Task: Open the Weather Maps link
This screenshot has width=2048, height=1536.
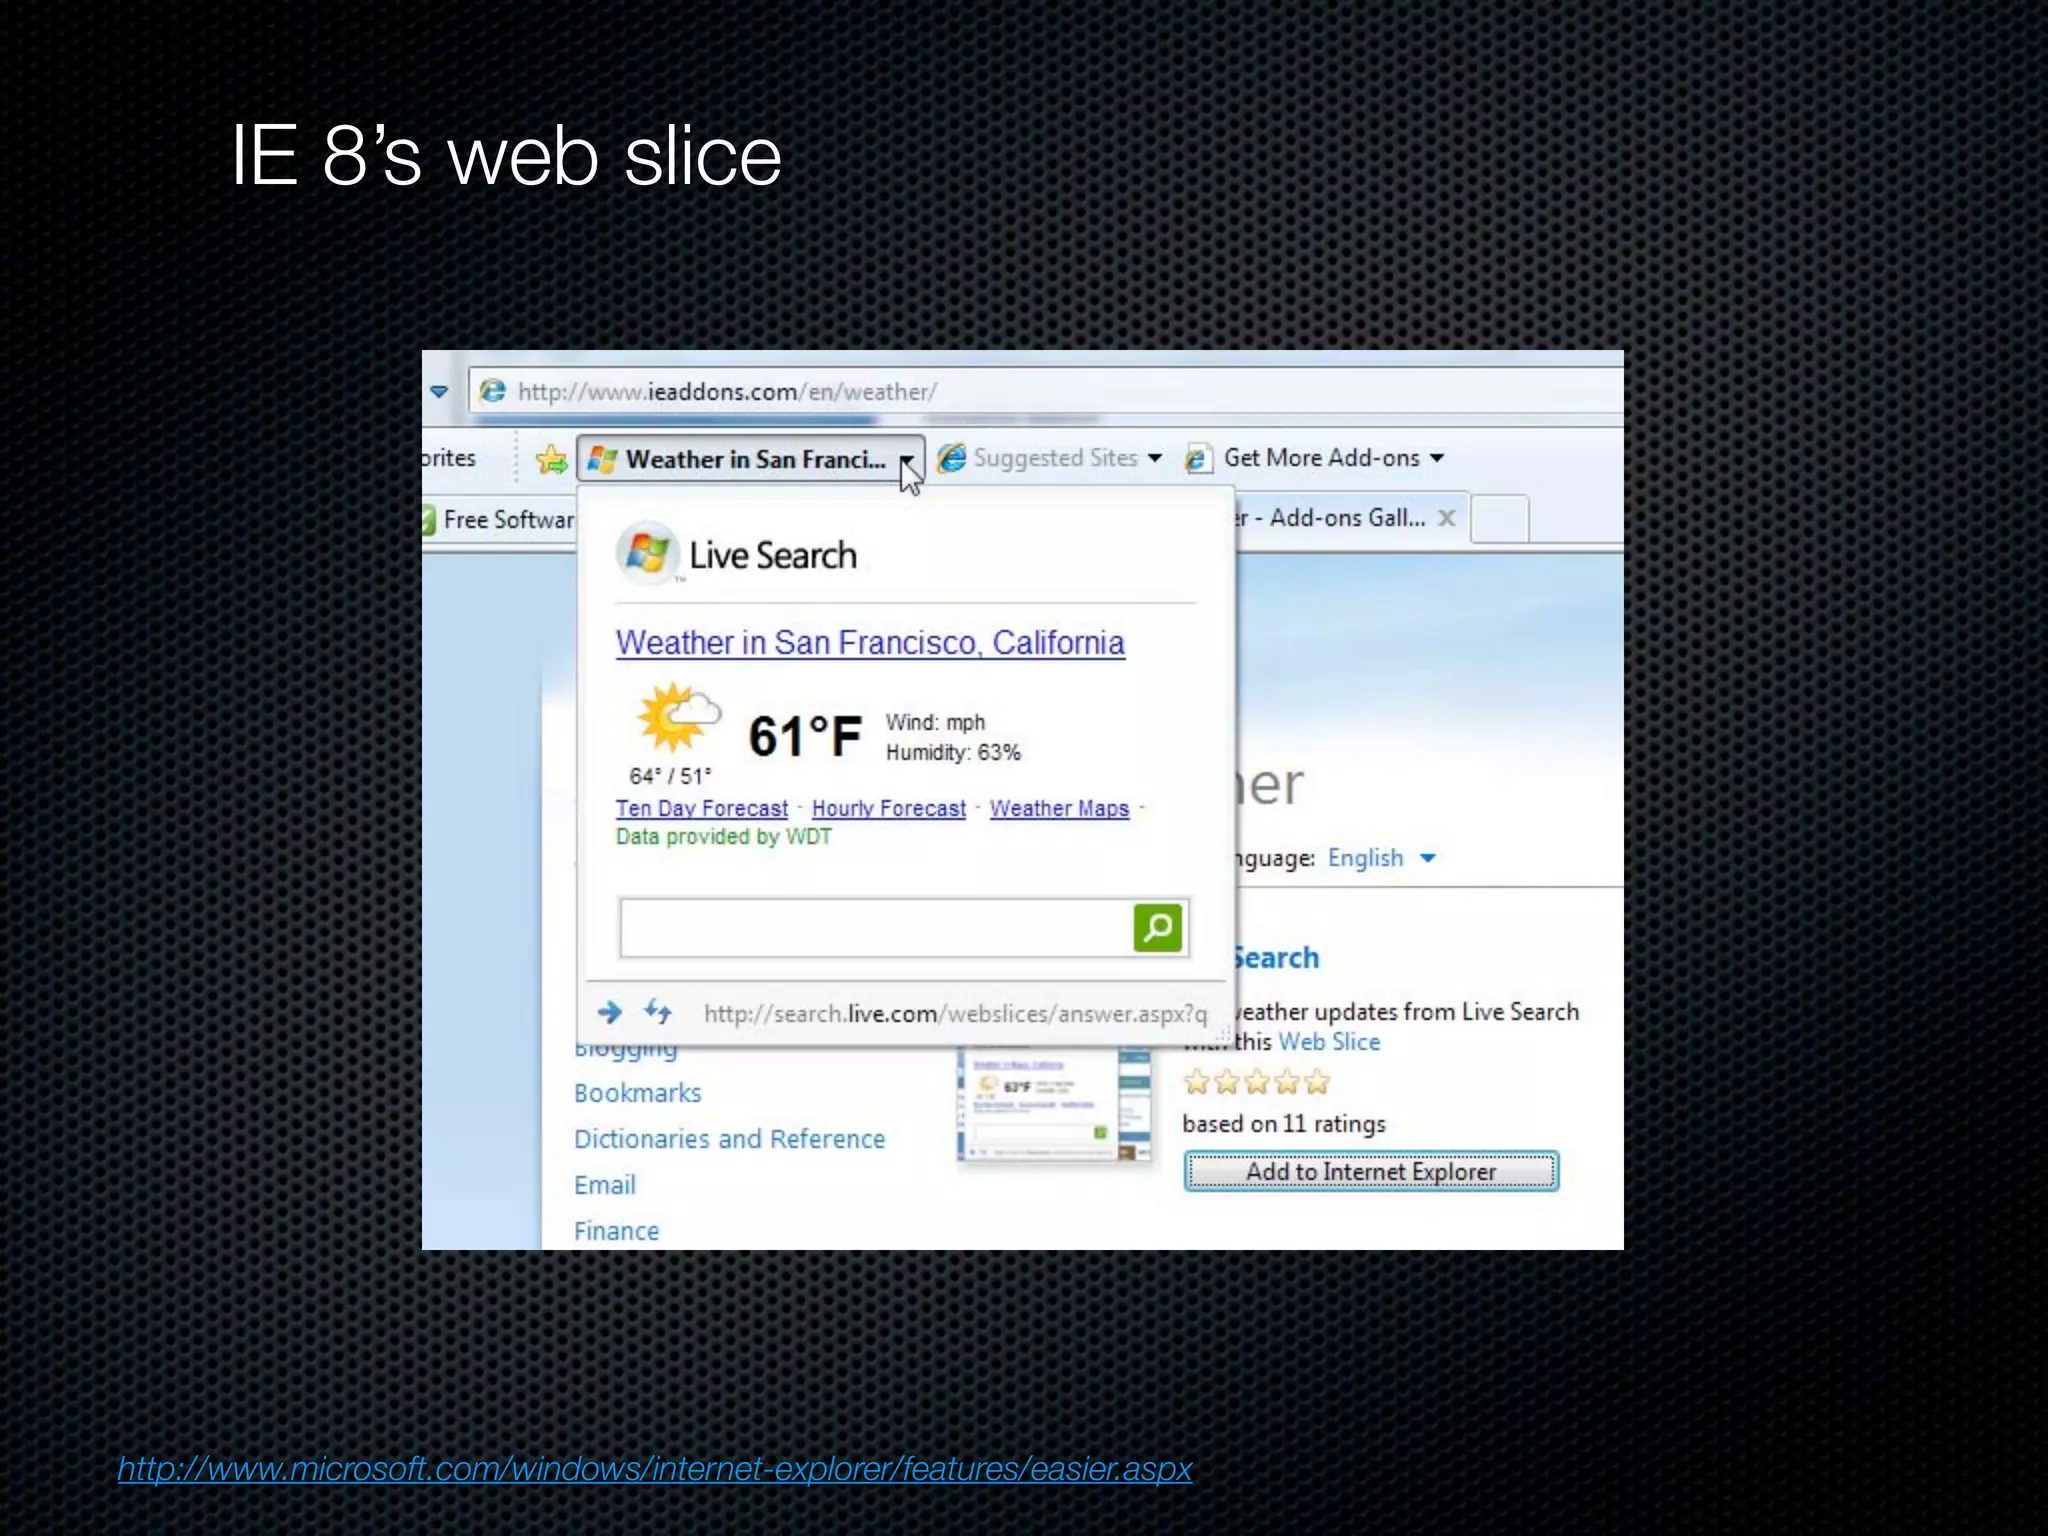Action: pos(1059,808)
